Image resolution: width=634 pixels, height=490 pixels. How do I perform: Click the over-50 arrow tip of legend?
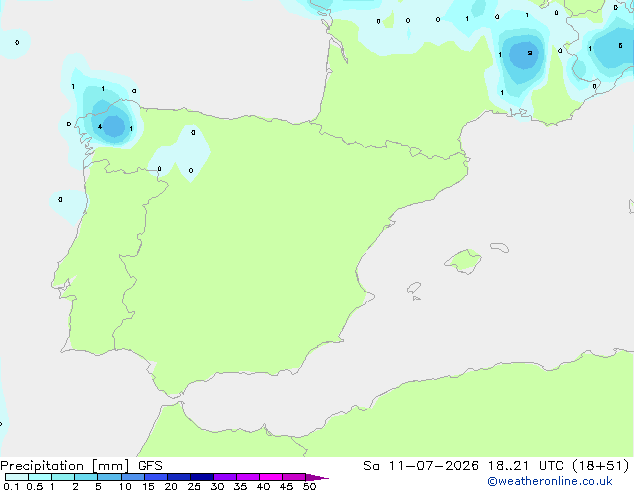317,477
